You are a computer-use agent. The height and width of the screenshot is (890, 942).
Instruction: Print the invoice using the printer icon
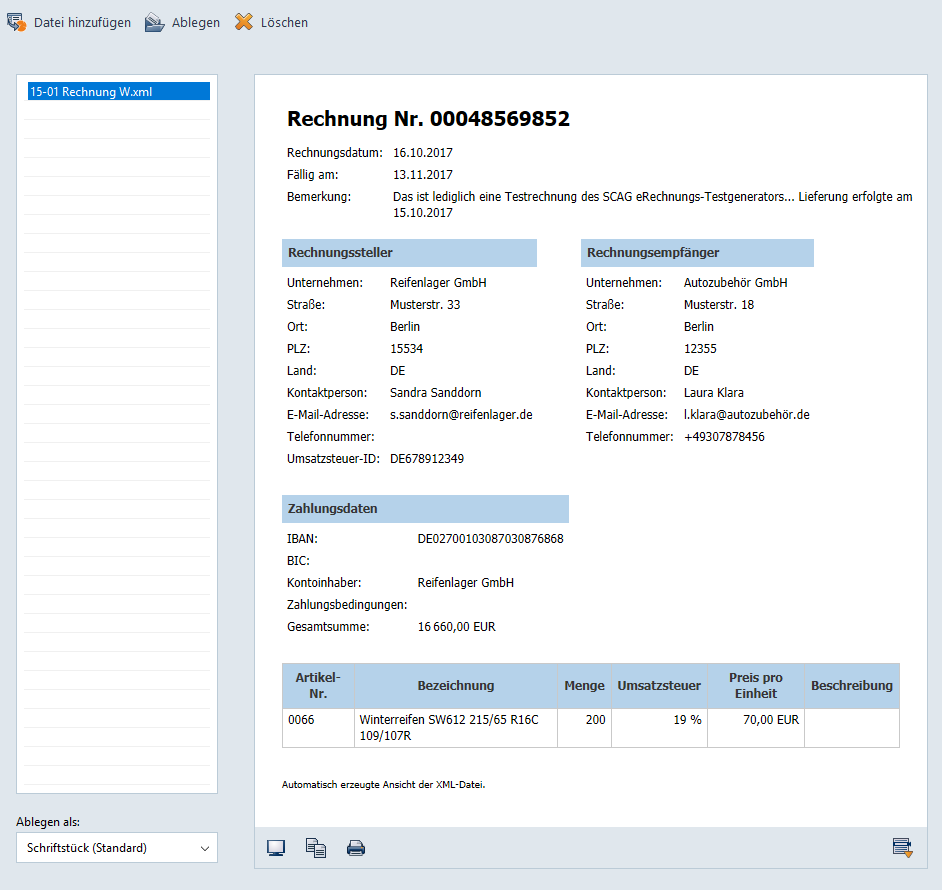tap(356, 848)
